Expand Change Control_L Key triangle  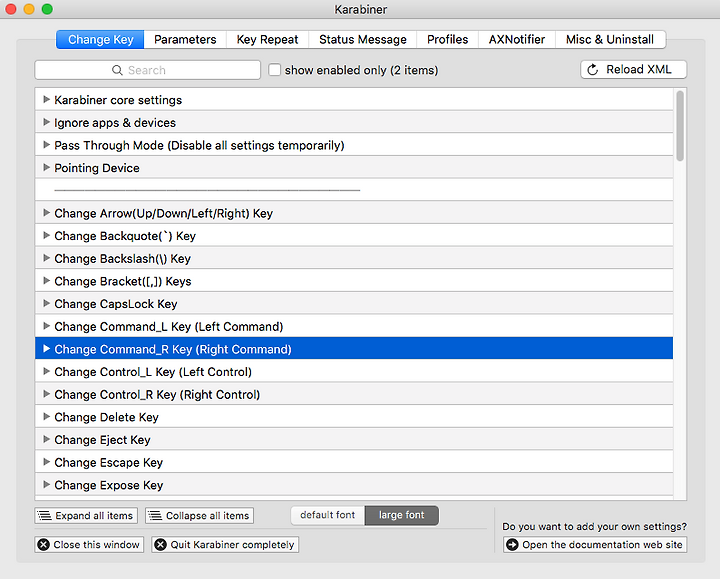pos(46,371)
